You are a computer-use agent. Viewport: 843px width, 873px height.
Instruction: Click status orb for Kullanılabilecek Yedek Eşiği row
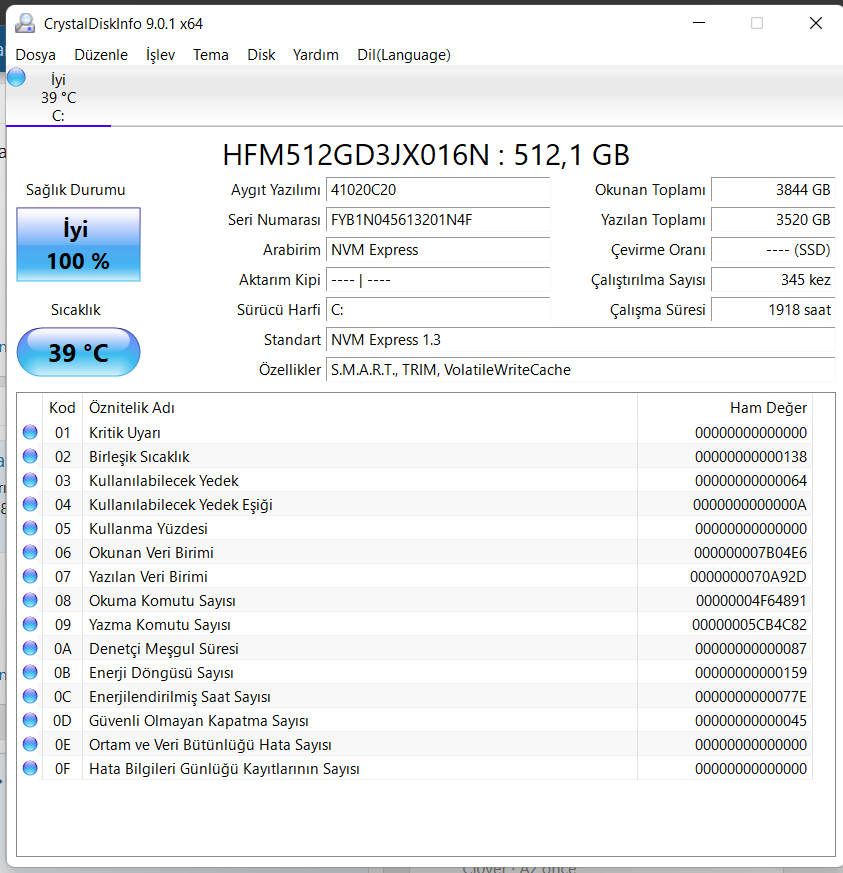30,504
